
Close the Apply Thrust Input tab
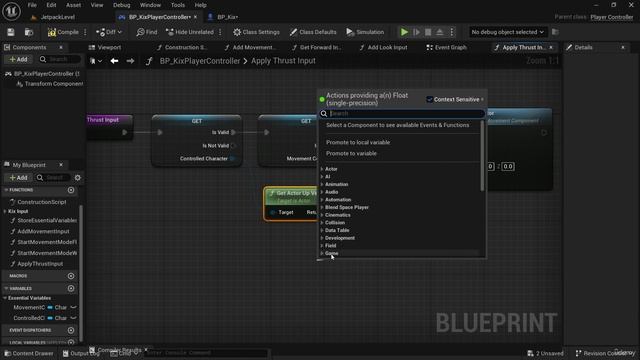coord(551,47)
